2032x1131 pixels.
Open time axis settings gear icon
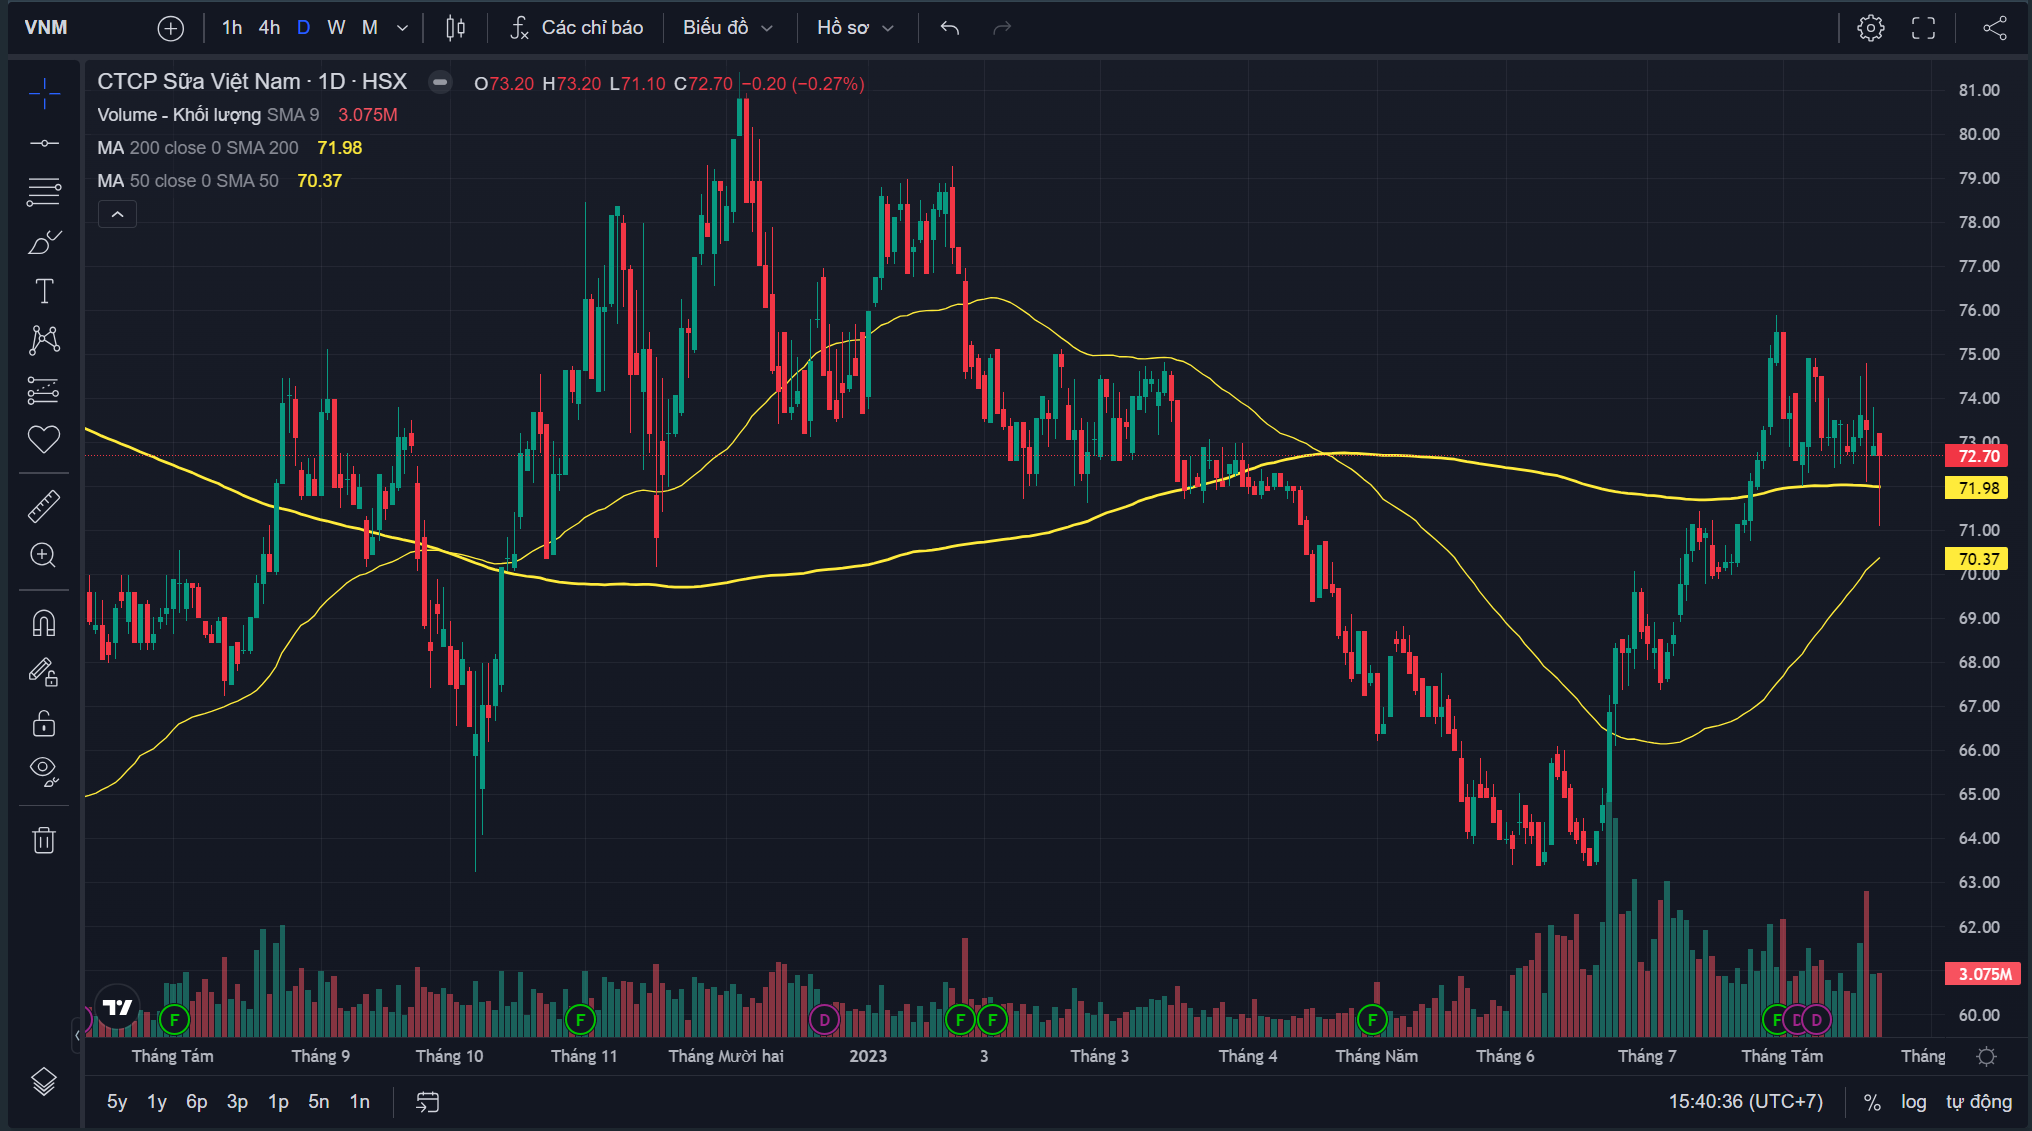(x=1987, y=1056)
